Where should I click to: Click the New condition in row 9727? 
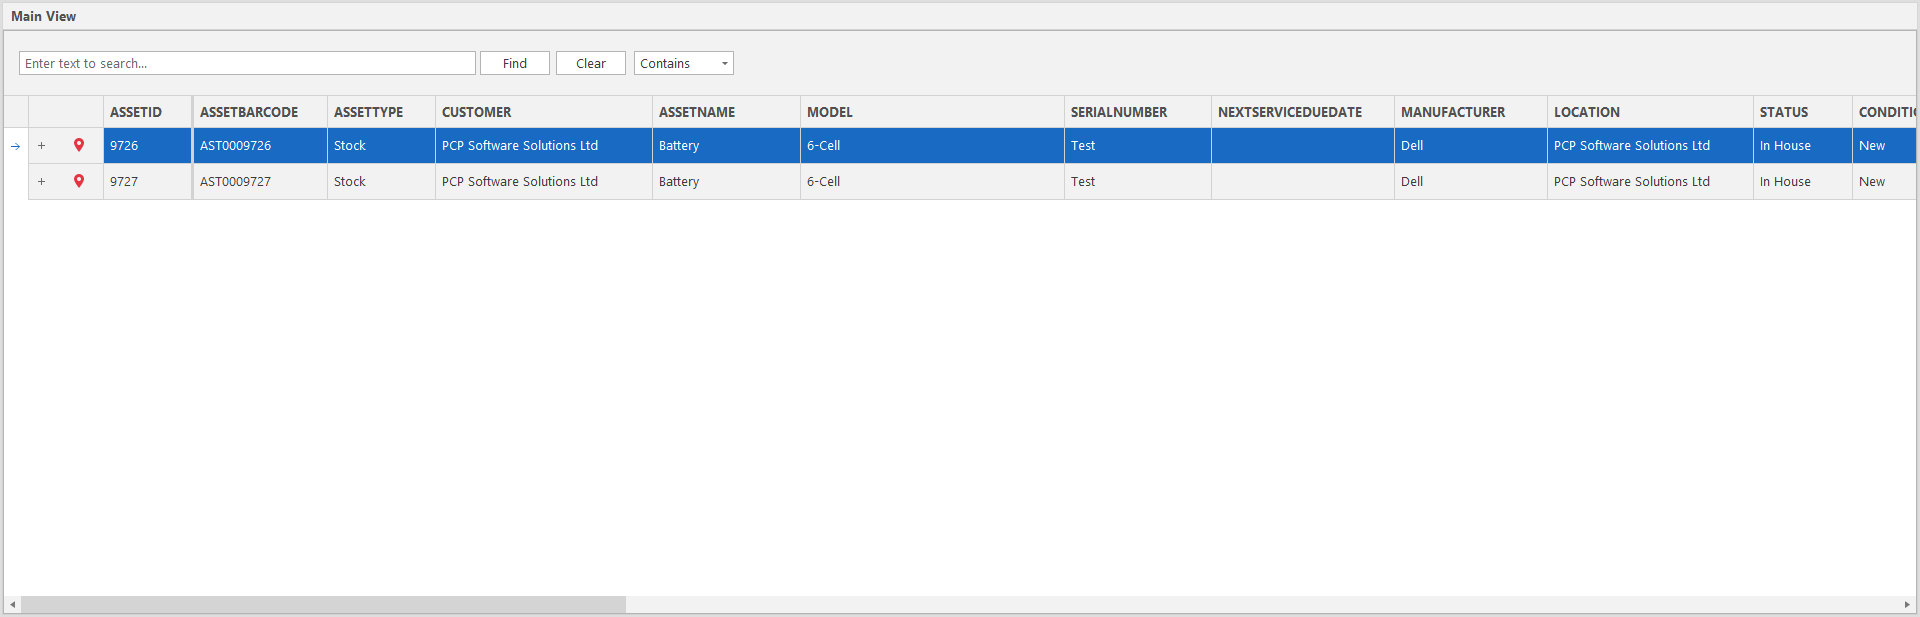1884,181
